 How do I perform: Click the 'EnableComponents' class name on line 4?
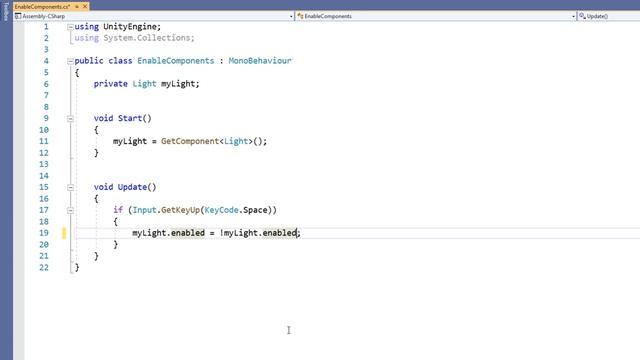176,61
